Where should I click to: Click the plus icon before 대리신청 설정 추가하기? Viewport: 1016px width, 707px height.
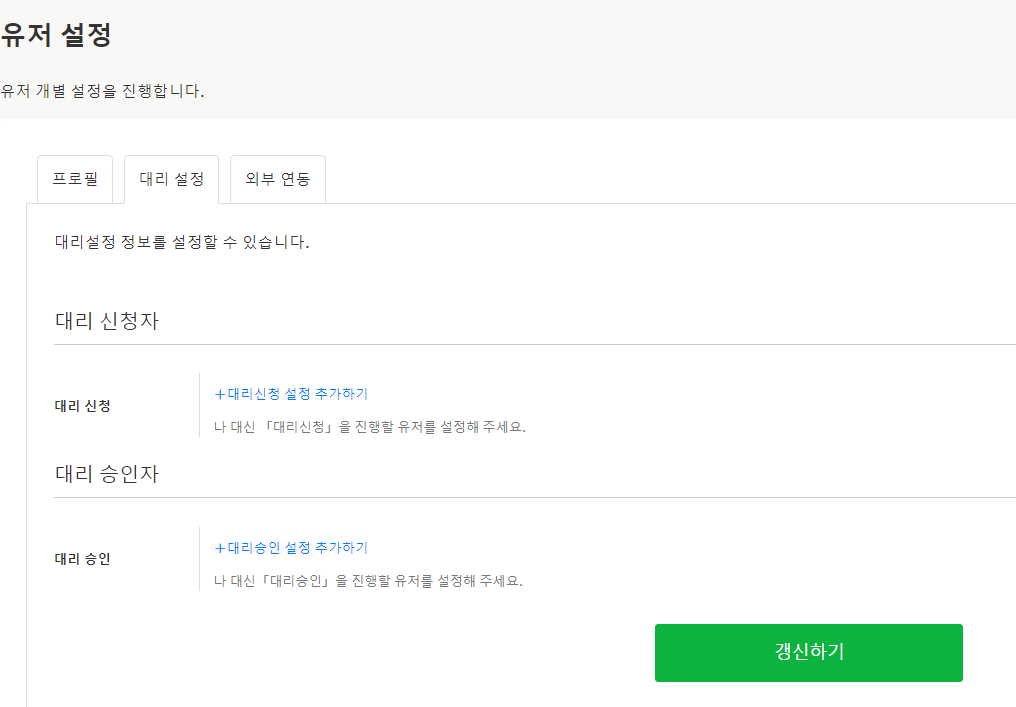[x=220, y=394]
